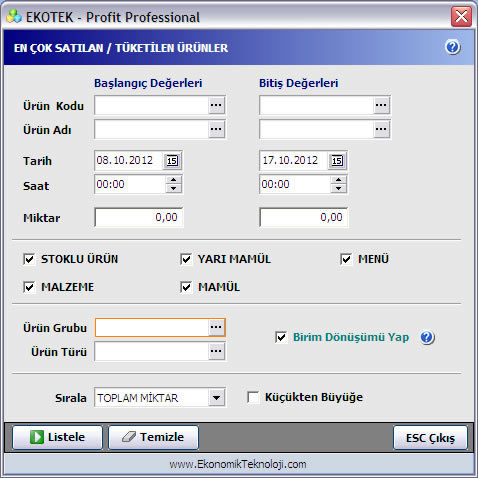This screenshot has width=478, height=478.
Task: Focus end Ürün Adı input field
Action: [317, 129]
